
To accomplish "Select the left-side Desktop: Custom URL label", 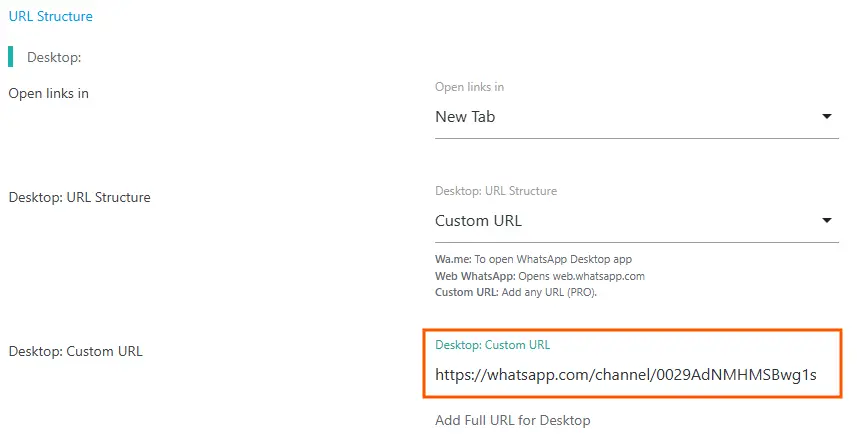I will click(75, 351).
